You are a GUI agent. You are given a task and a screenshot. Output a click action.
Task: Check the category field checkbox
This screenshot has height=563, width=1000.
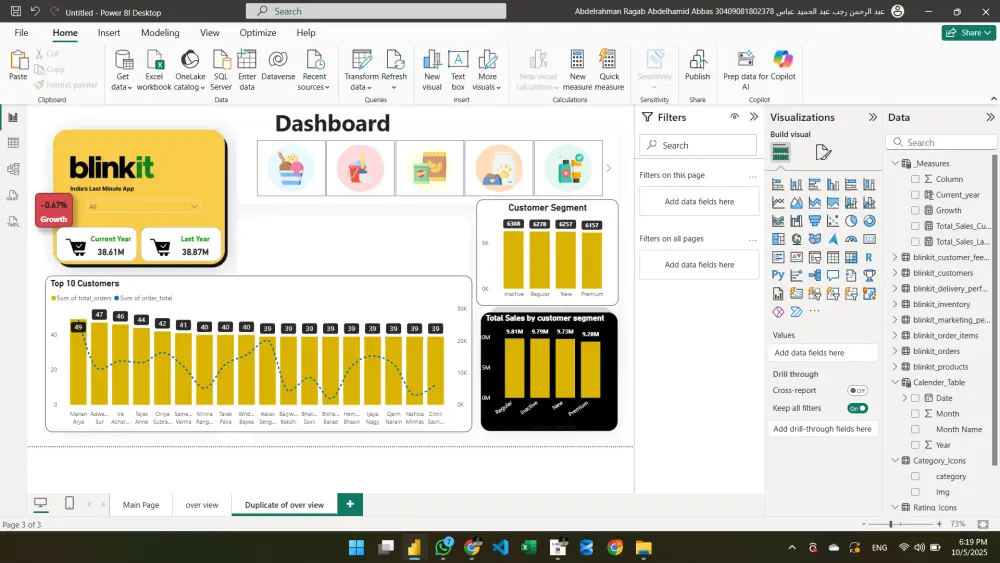click(x=915, y=476)
